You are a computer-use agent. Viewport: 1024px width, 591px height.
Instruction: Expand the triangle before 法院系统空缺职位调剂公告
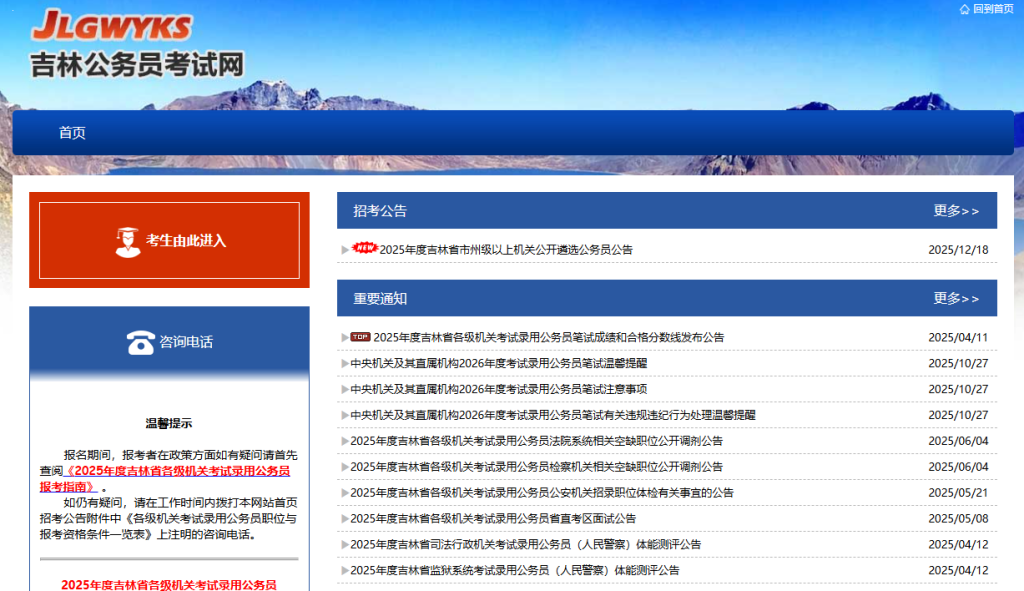pyautogui.click(x=344, y=441)
